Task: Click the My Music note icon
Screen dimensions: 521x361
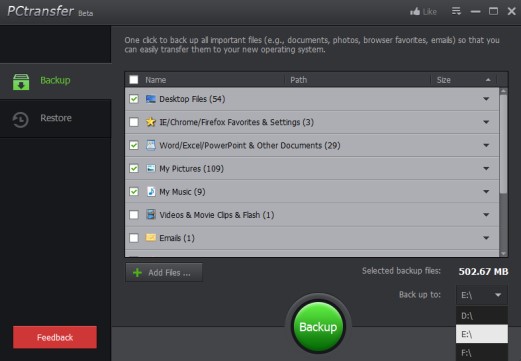Action: (x=151, y=192)
